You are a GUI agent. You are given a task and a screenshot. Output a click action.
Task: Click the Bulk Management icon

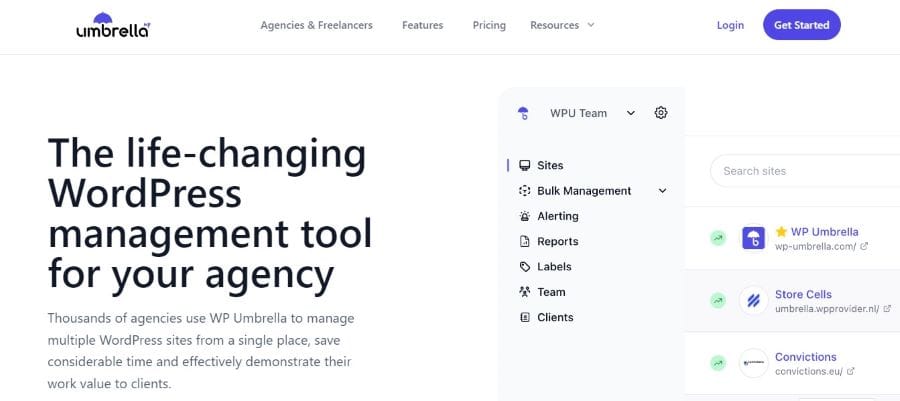[x=524, y=191]
